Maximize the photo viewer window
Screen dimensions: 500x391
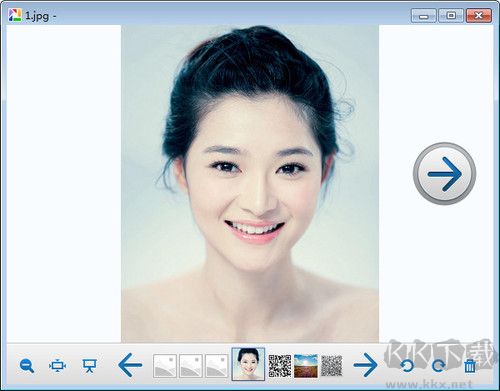tap(451, 16)
